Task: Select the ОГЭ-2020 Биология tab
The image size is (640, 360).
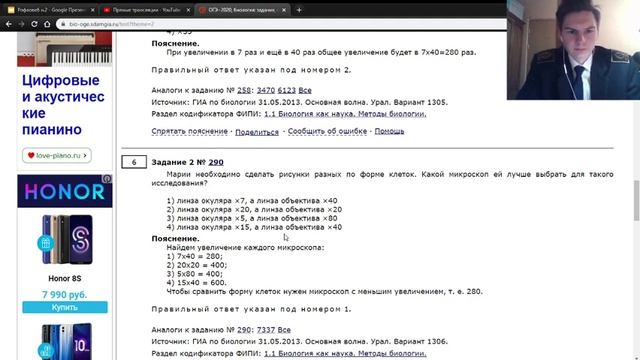Action: (242, 10)
